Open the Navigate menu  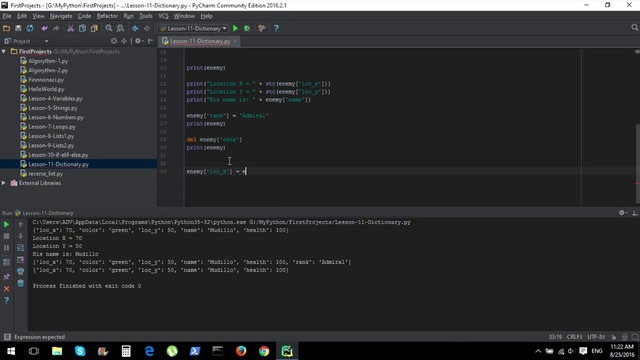pos(61,16)
